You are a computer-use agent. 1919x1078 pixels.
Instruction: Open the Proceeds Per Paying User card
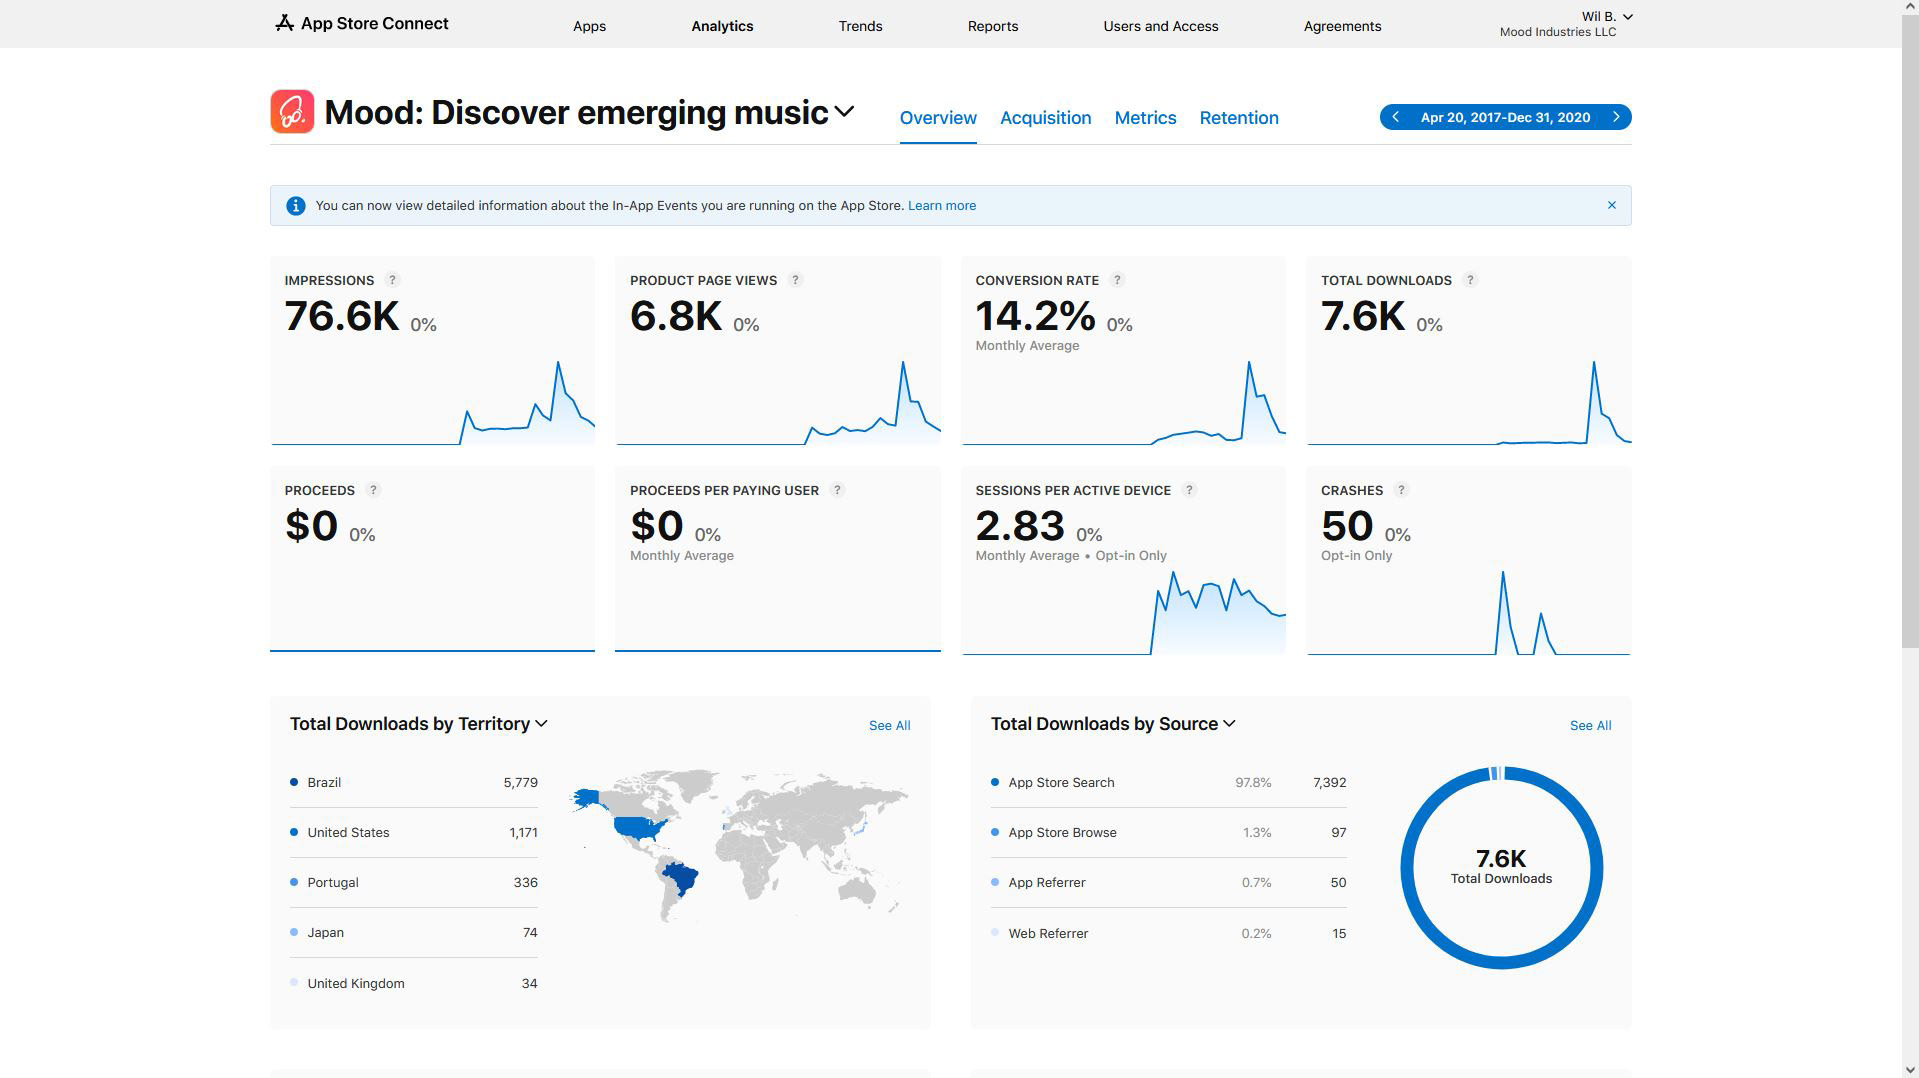[777, 559]
